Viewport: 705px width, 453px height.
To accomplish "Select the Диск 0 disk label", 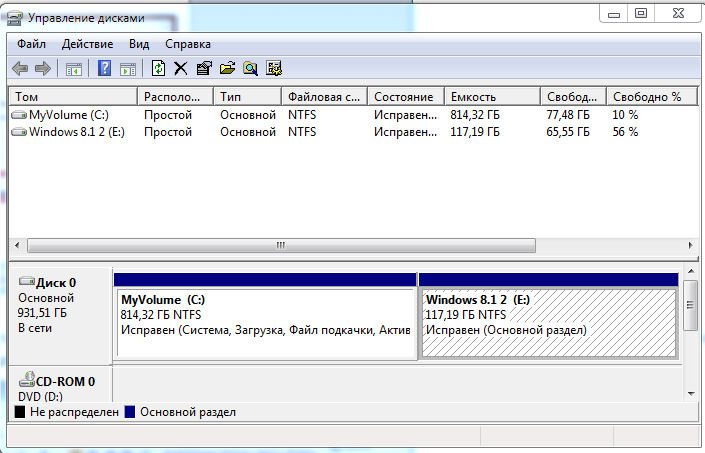I will (56, 283).
